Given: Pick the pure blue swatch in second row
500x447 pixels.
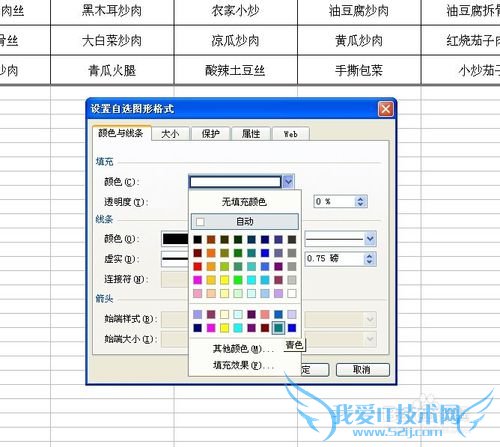Looking at the screenshot, I should pyautogui.click(x=265, y=253).
